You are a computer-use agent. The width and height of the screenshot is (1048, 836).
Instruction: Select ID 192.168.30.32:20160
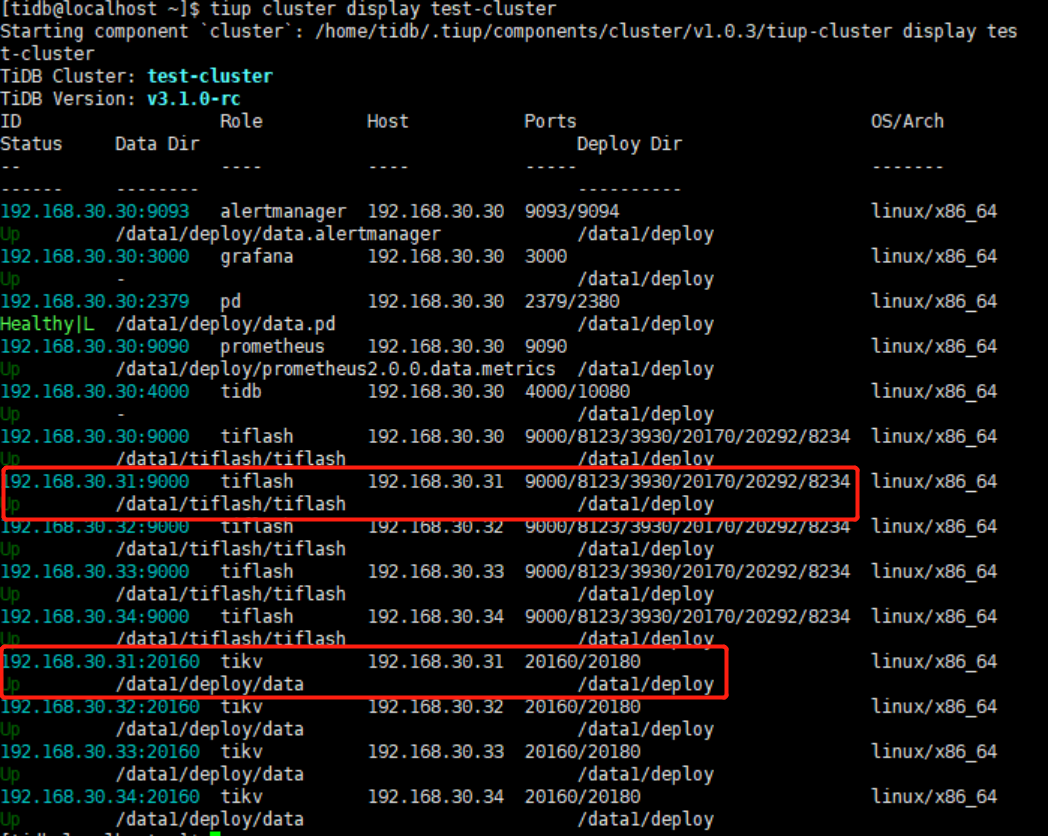pos(100,707)
